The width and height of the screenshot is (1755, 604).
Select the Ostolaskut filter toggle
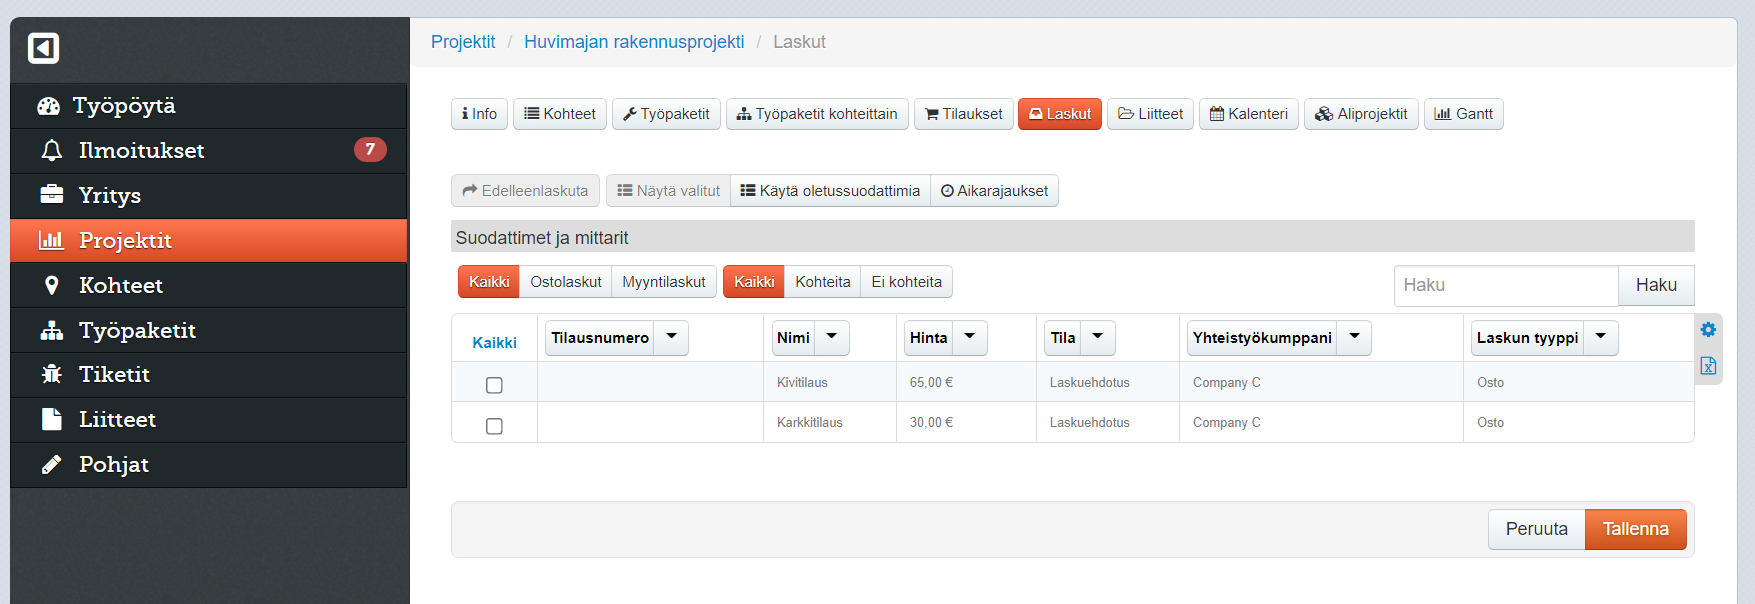(x=565, y=282)
